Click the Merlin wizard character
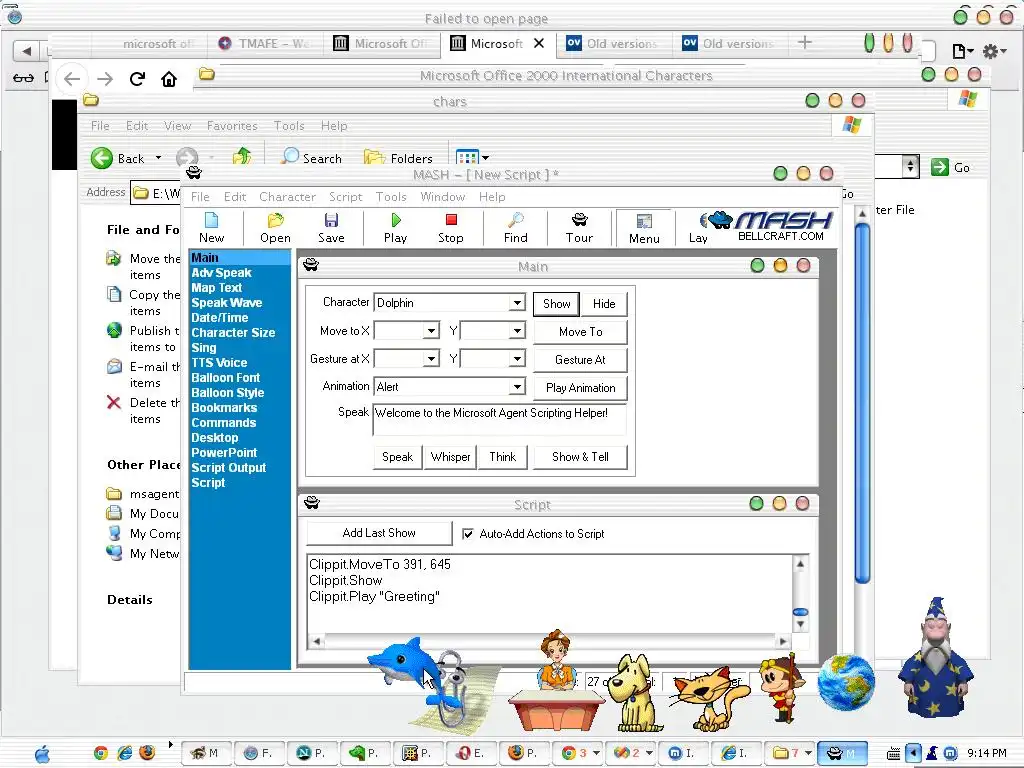Image resolution: width=1024 pixels, height=768 pixels. pyautogui.click(x=935, y=656)
